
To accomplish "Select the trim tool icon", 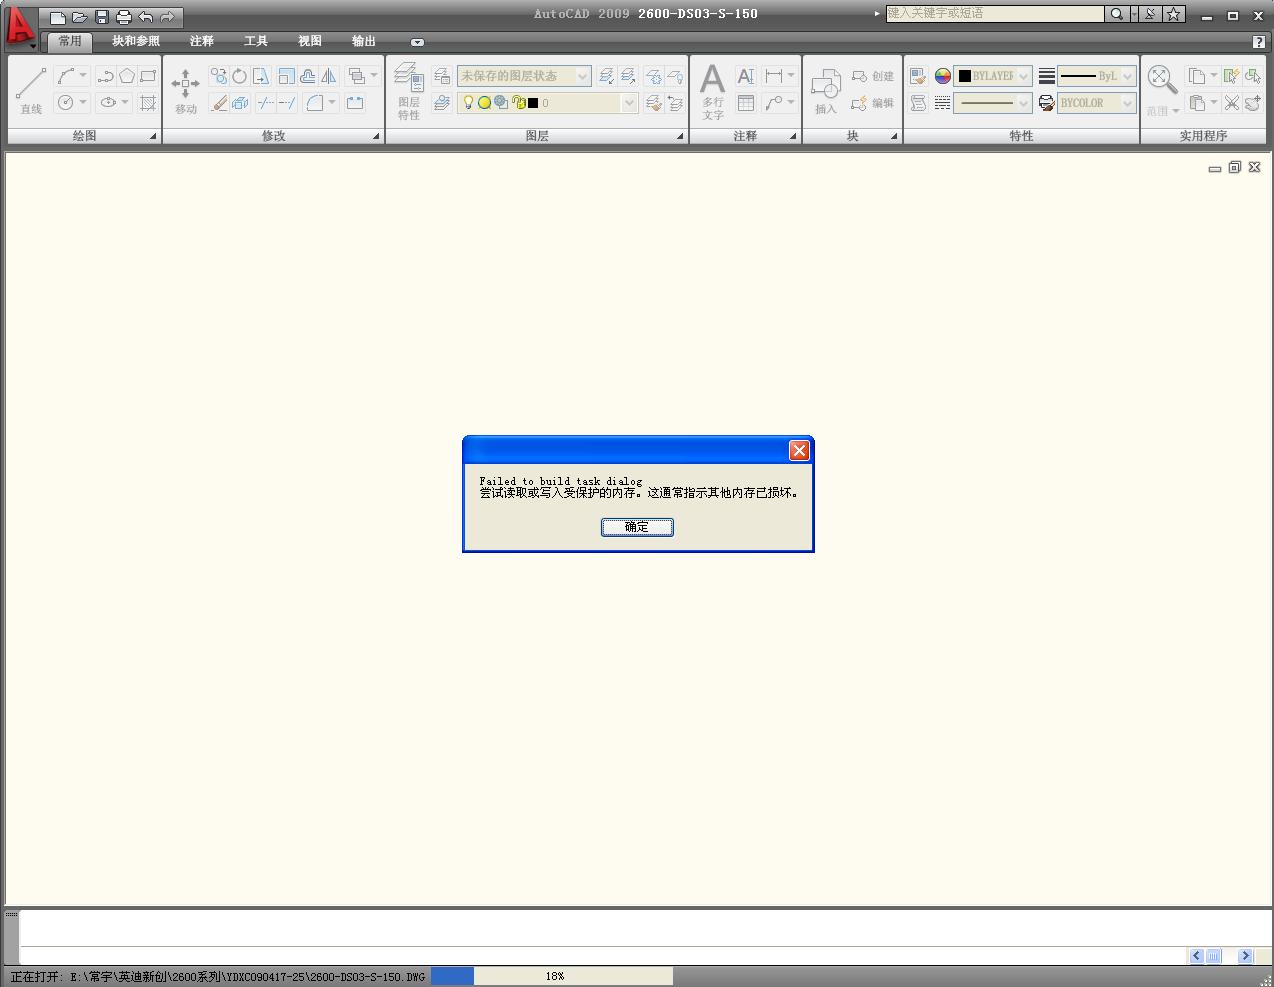I will pos(265,102).
